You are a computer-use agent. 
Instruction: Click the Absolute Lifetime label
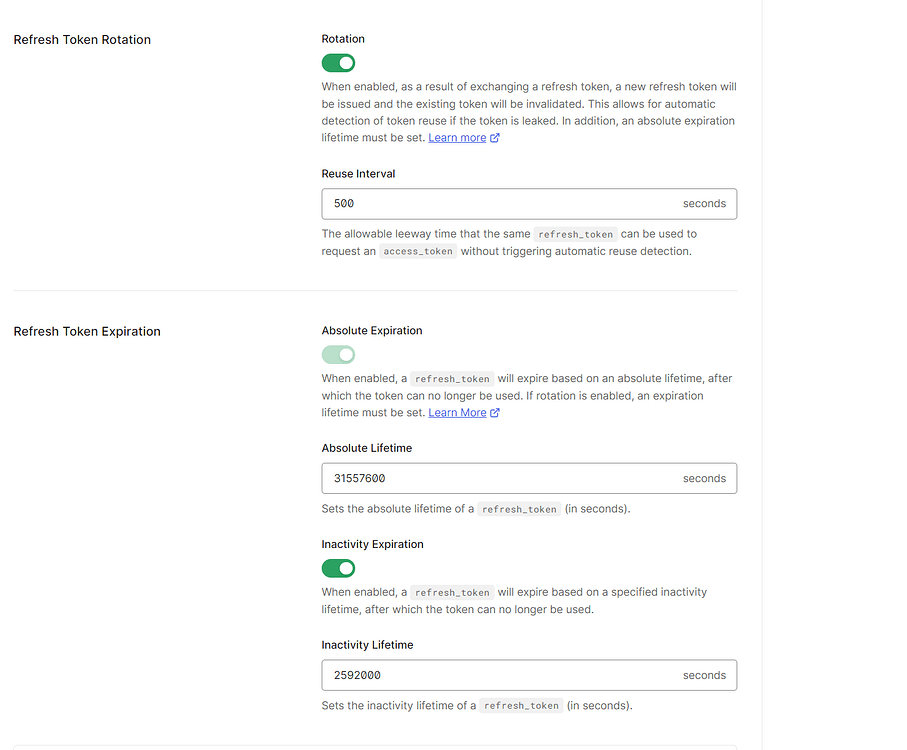click(366, 448)
